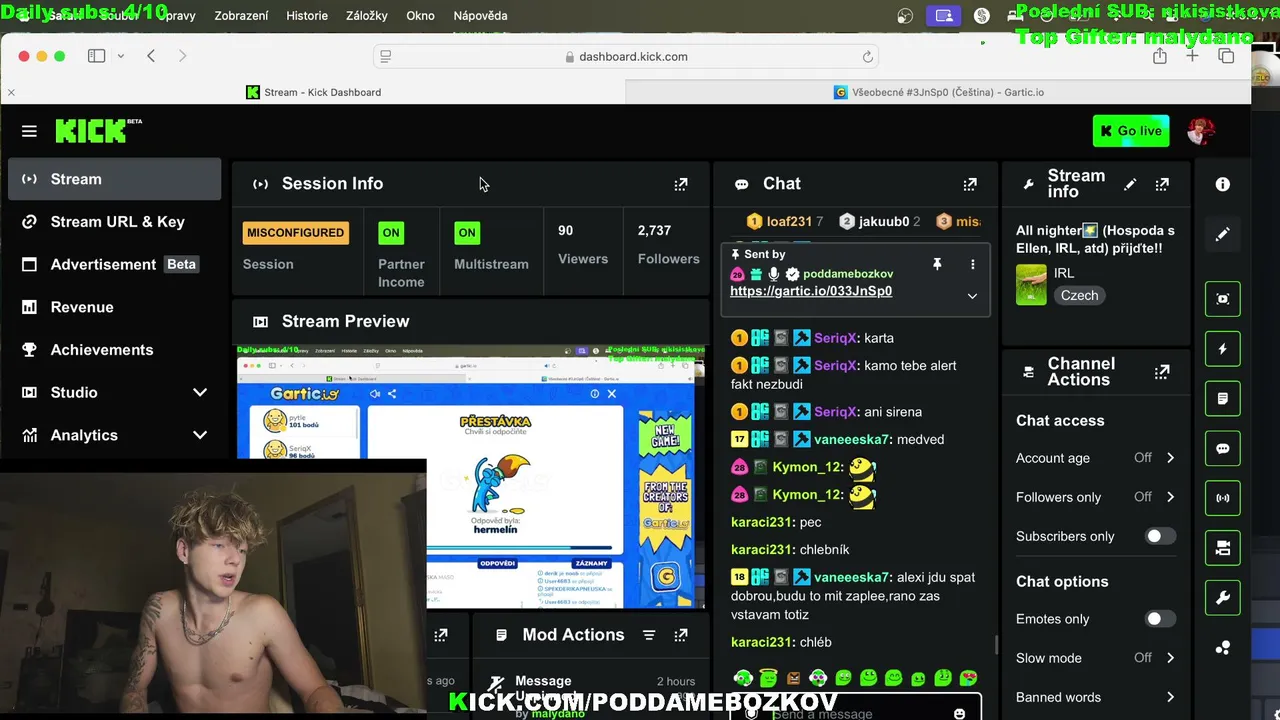
Task: Toggle the Safari sidebar
Action: pyautogui.click(x=96, y=56)
